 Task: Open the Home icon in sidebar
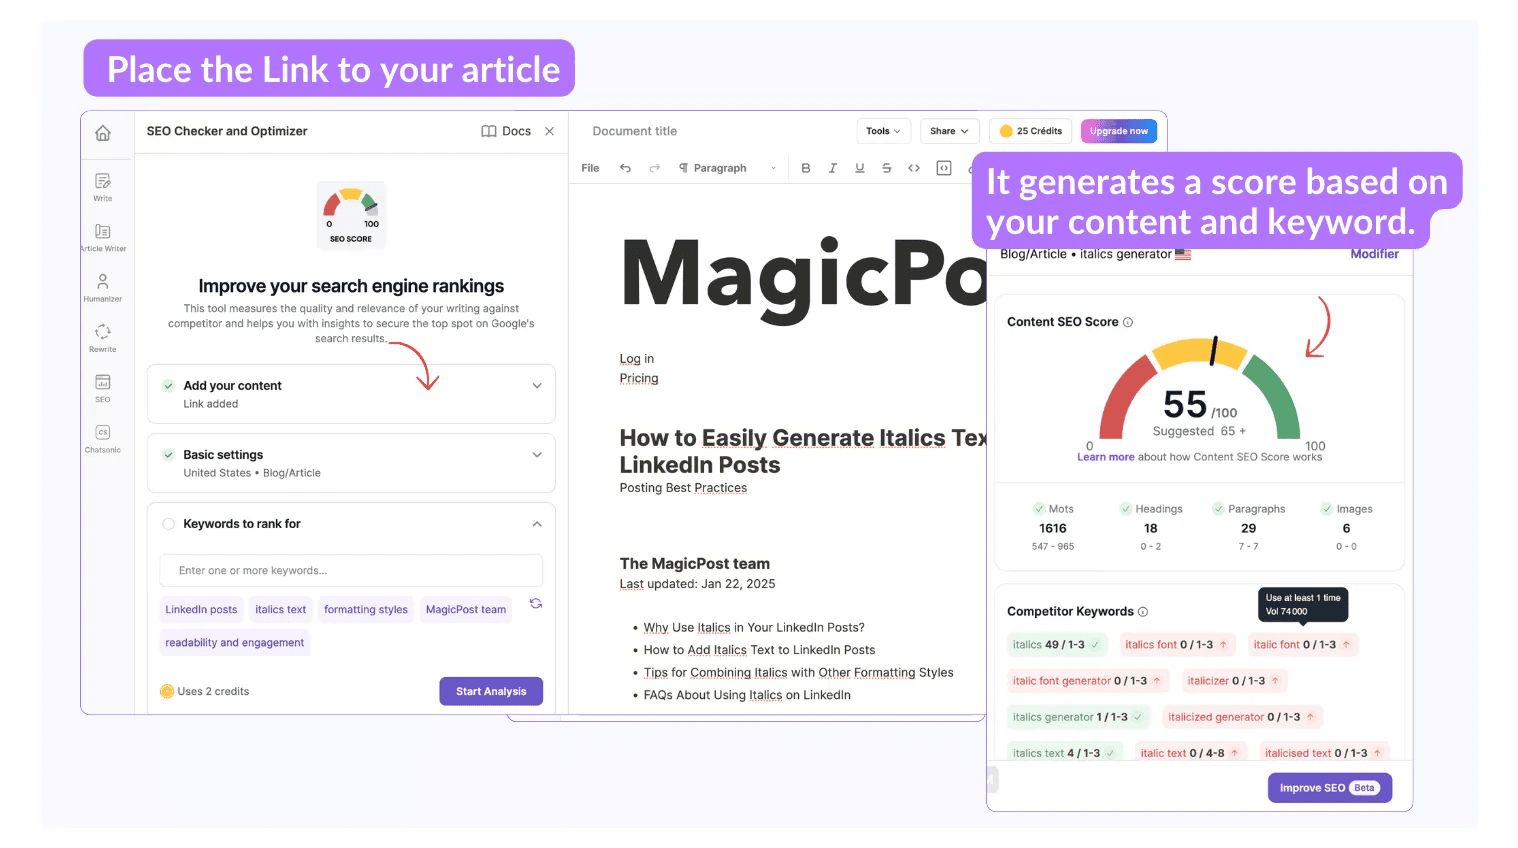pos(103,133)
